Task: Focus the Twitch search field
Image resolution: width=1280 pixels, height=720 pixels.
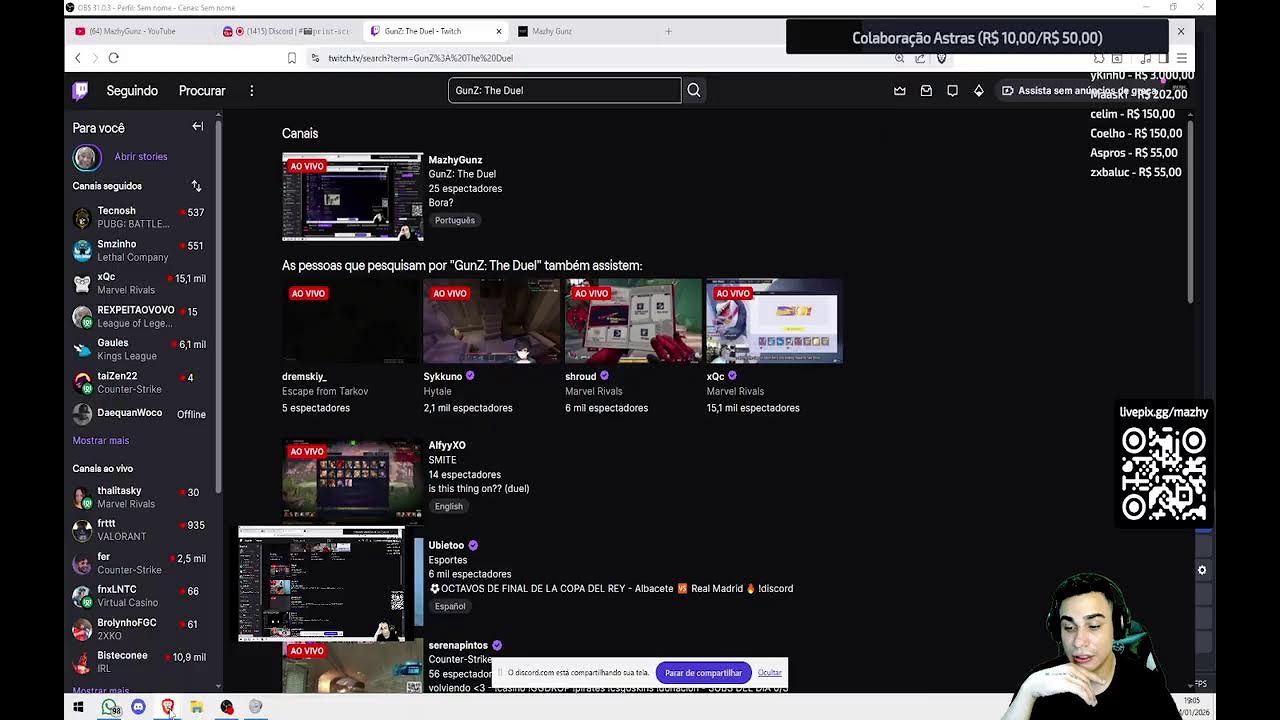Action: point(564,90)
